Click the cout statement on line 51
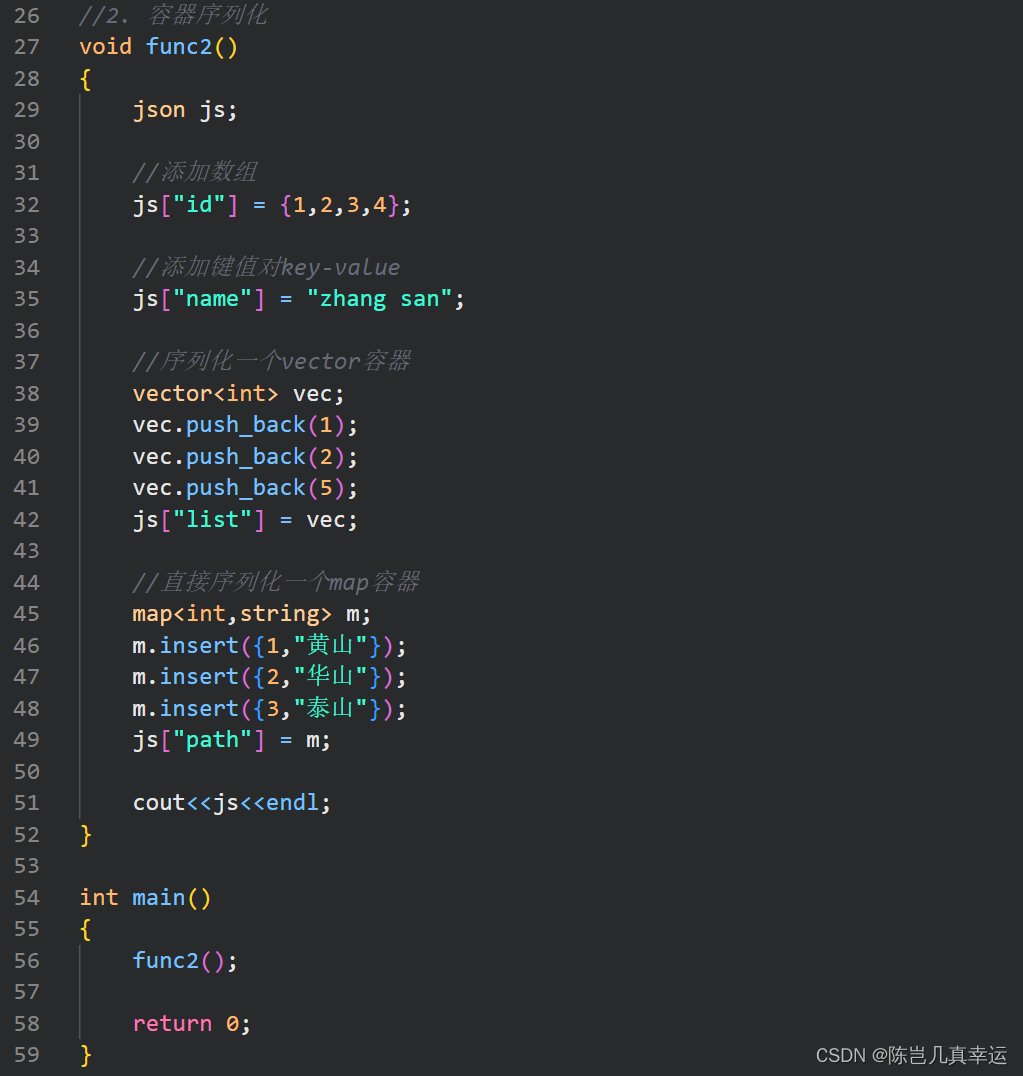1023x1076 pixels. [x=232, y=802]
